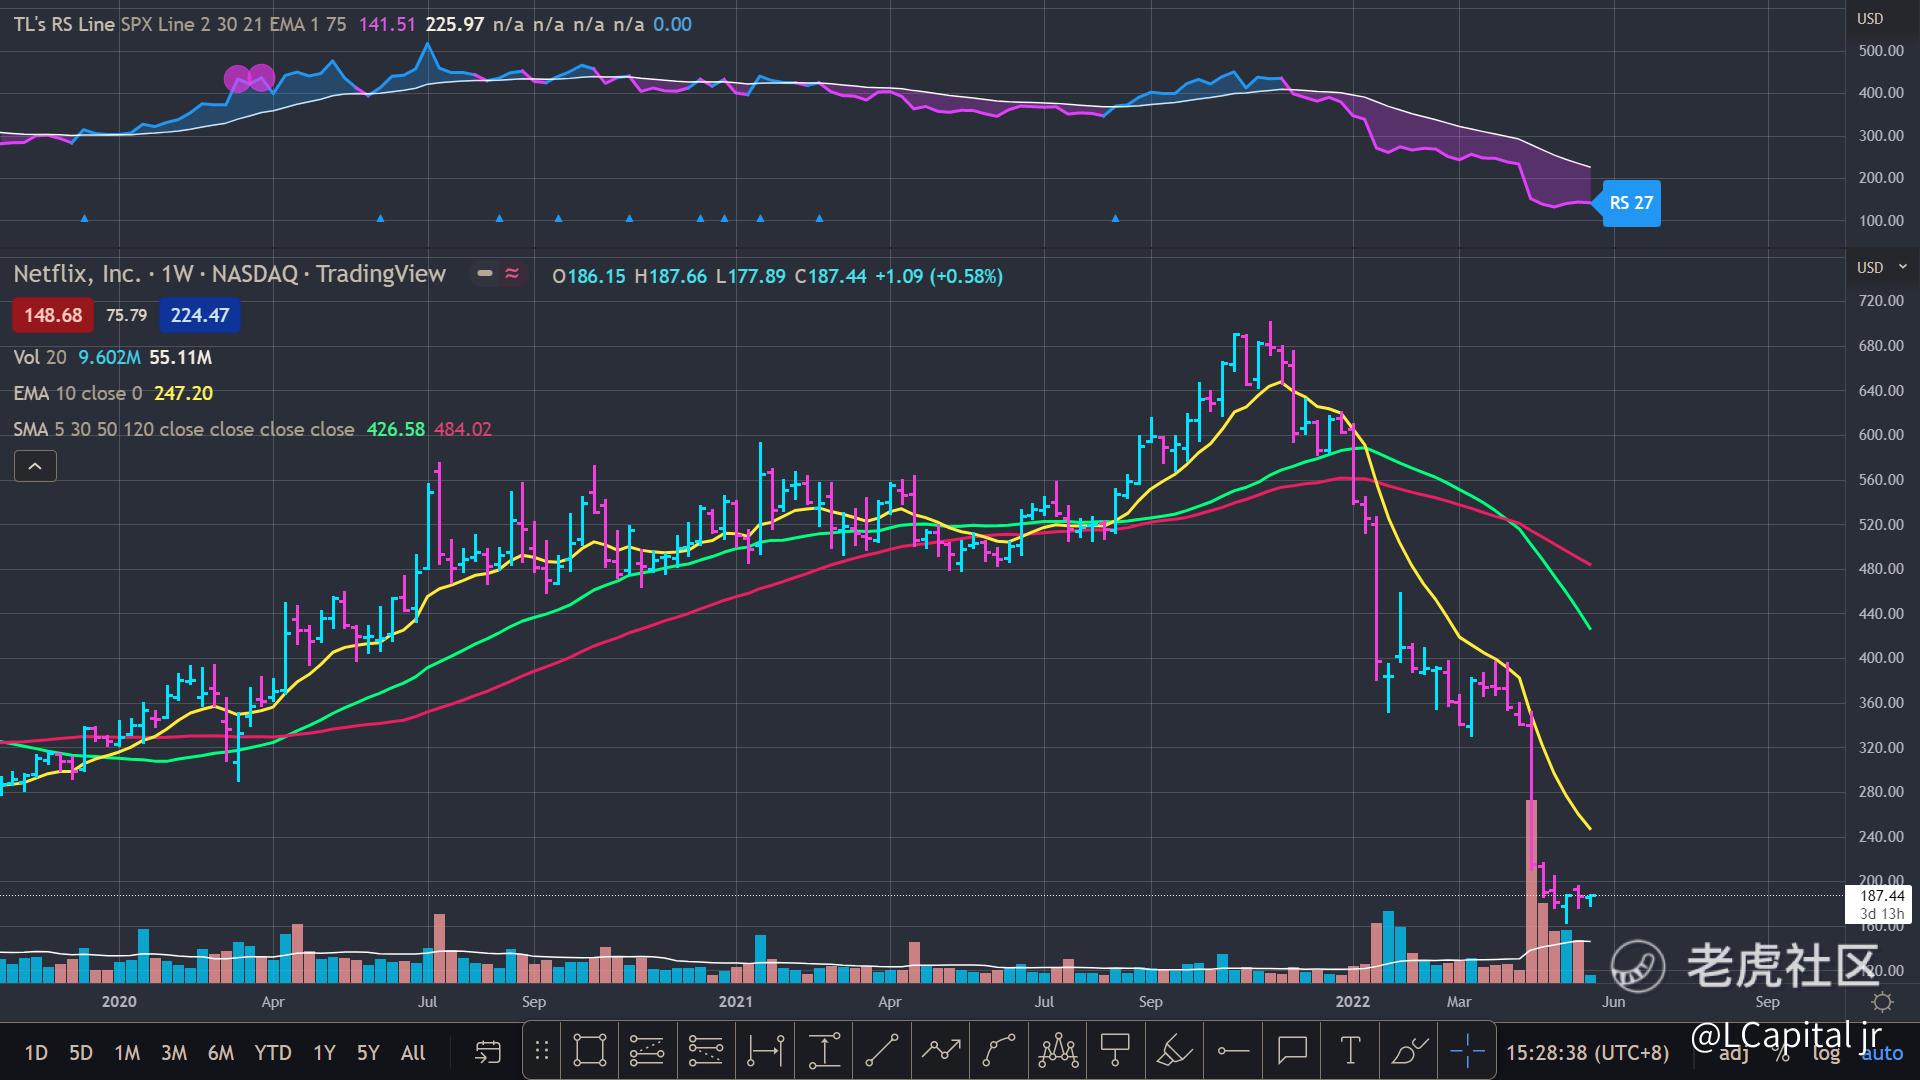The width and height of the screenshot is (1920, 1080).
Task: Open the USD currency selector on main chart
Action: 1870,268
